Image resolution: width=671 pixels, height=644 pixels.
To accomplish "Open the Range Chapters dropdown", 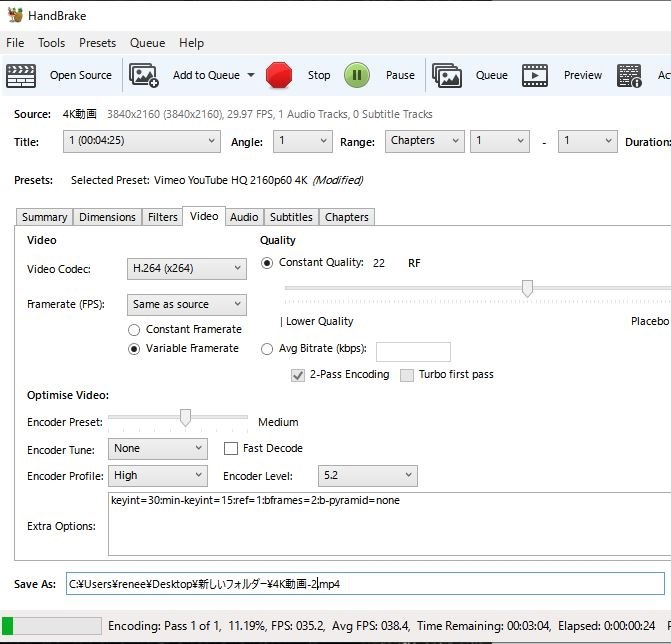I will [425, 141].
